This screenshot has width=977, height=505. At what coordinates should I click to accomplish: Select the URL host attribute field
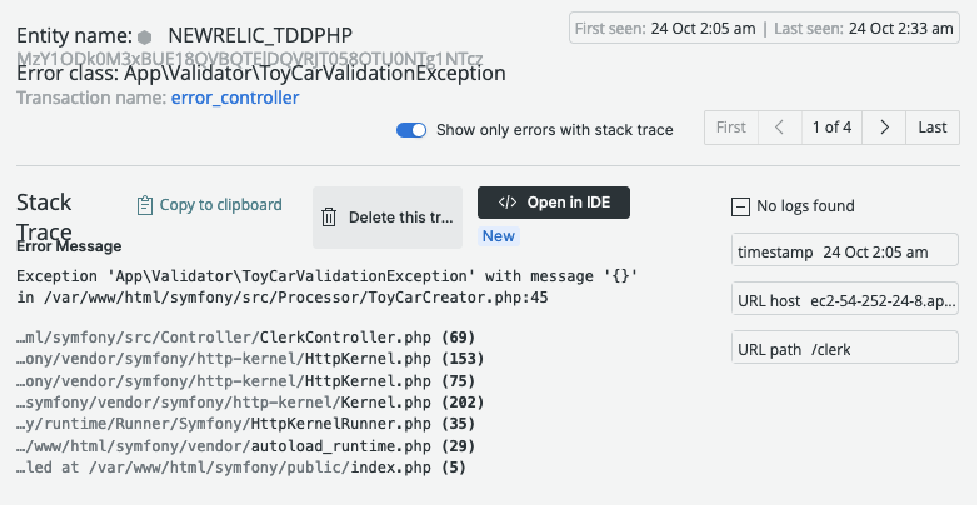845,299
